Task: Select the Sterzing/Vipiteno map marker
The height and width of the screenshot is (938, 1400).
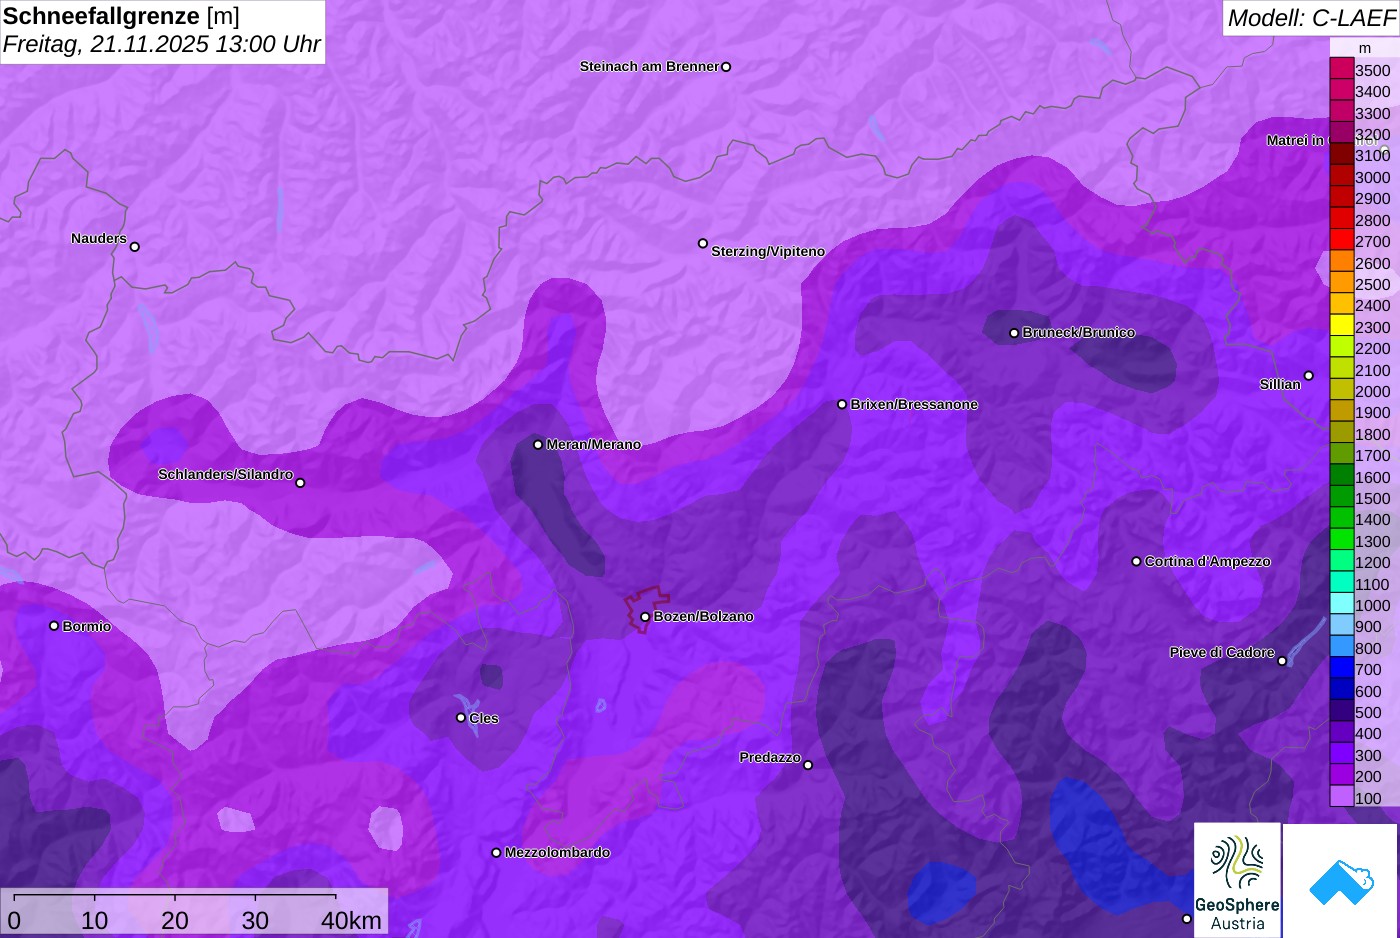Action: point(703,243)
